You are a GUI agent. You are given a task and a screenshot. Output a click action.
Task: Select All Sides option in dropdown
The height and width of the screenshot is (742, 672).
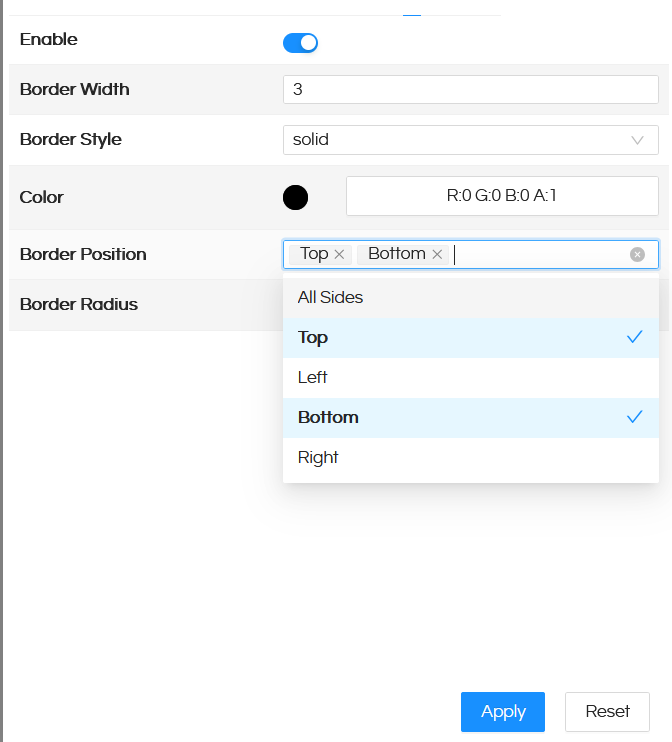(470, 298)
